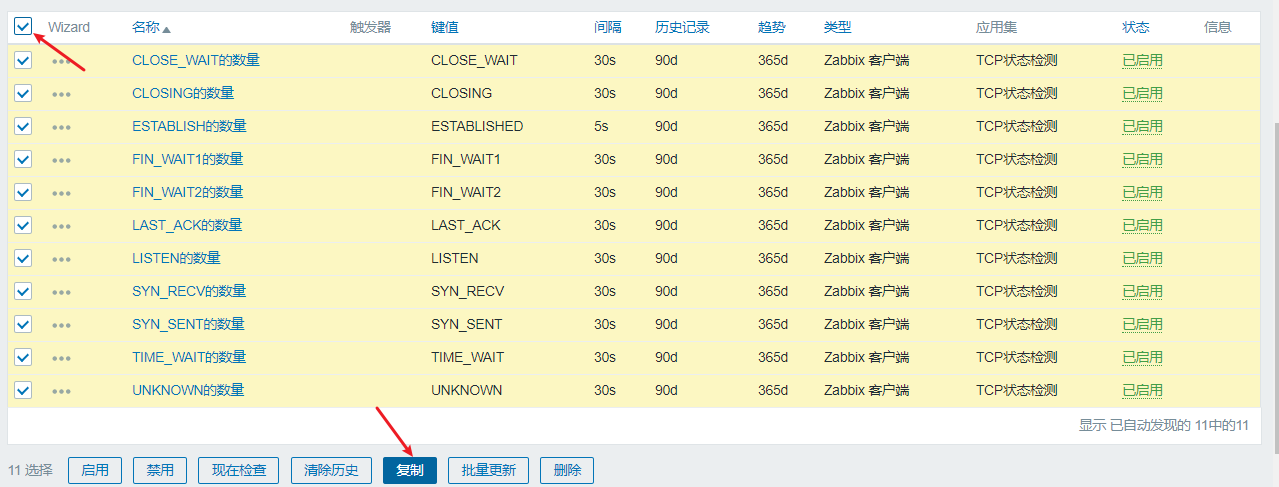Uncheck the SYN_RECV的数量 row checkbox
Screen dimensions: 1279x487
[23, 291]
